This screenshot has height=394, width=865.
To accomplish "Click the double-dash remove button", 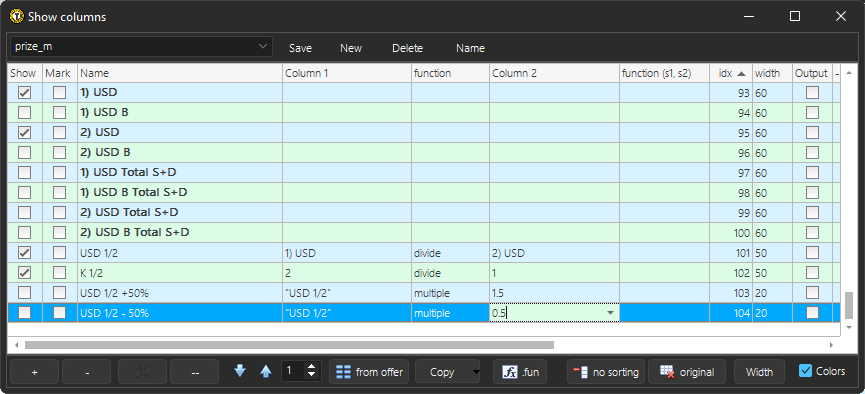I will [195, 372].
